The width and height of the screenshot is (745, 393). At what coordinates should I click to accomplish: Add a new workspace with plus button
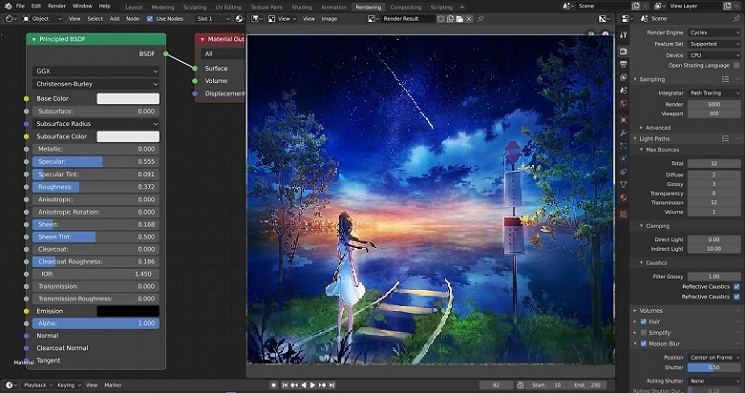(462, 7)
